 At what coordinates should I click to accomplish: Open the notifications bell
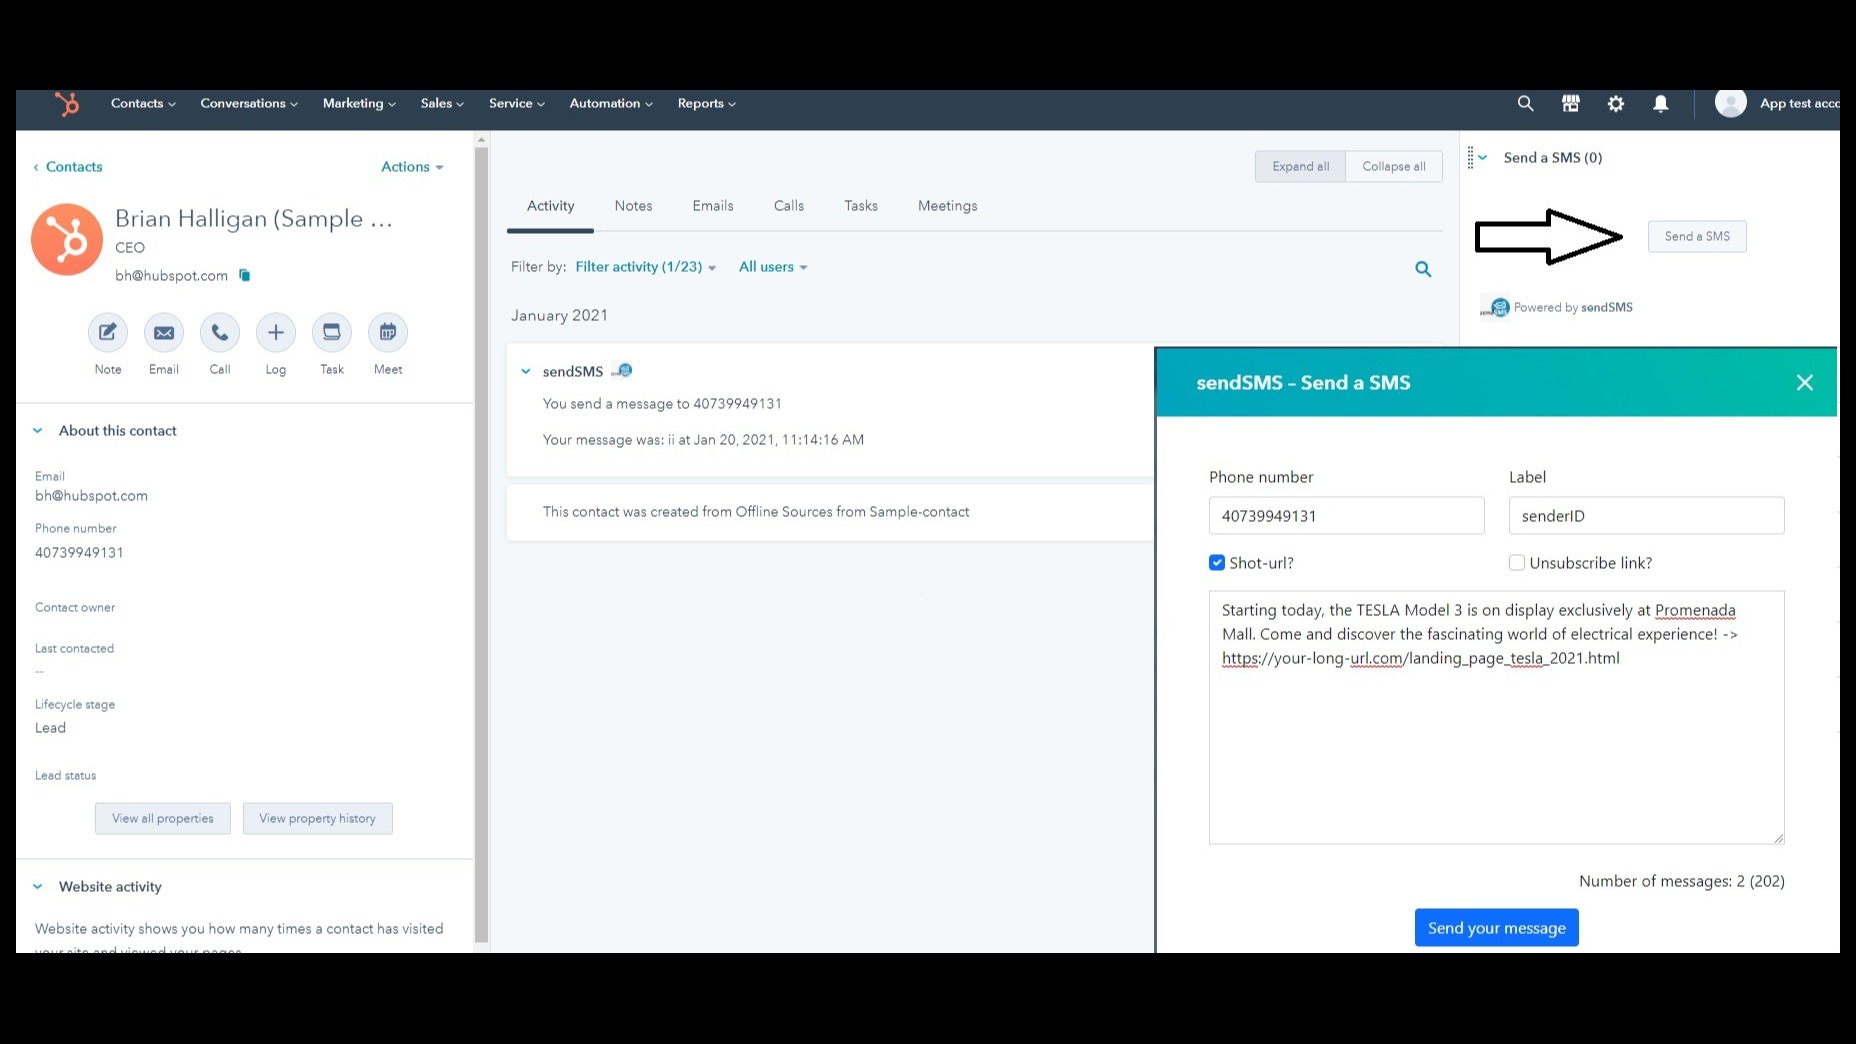tap(1660, 104)
